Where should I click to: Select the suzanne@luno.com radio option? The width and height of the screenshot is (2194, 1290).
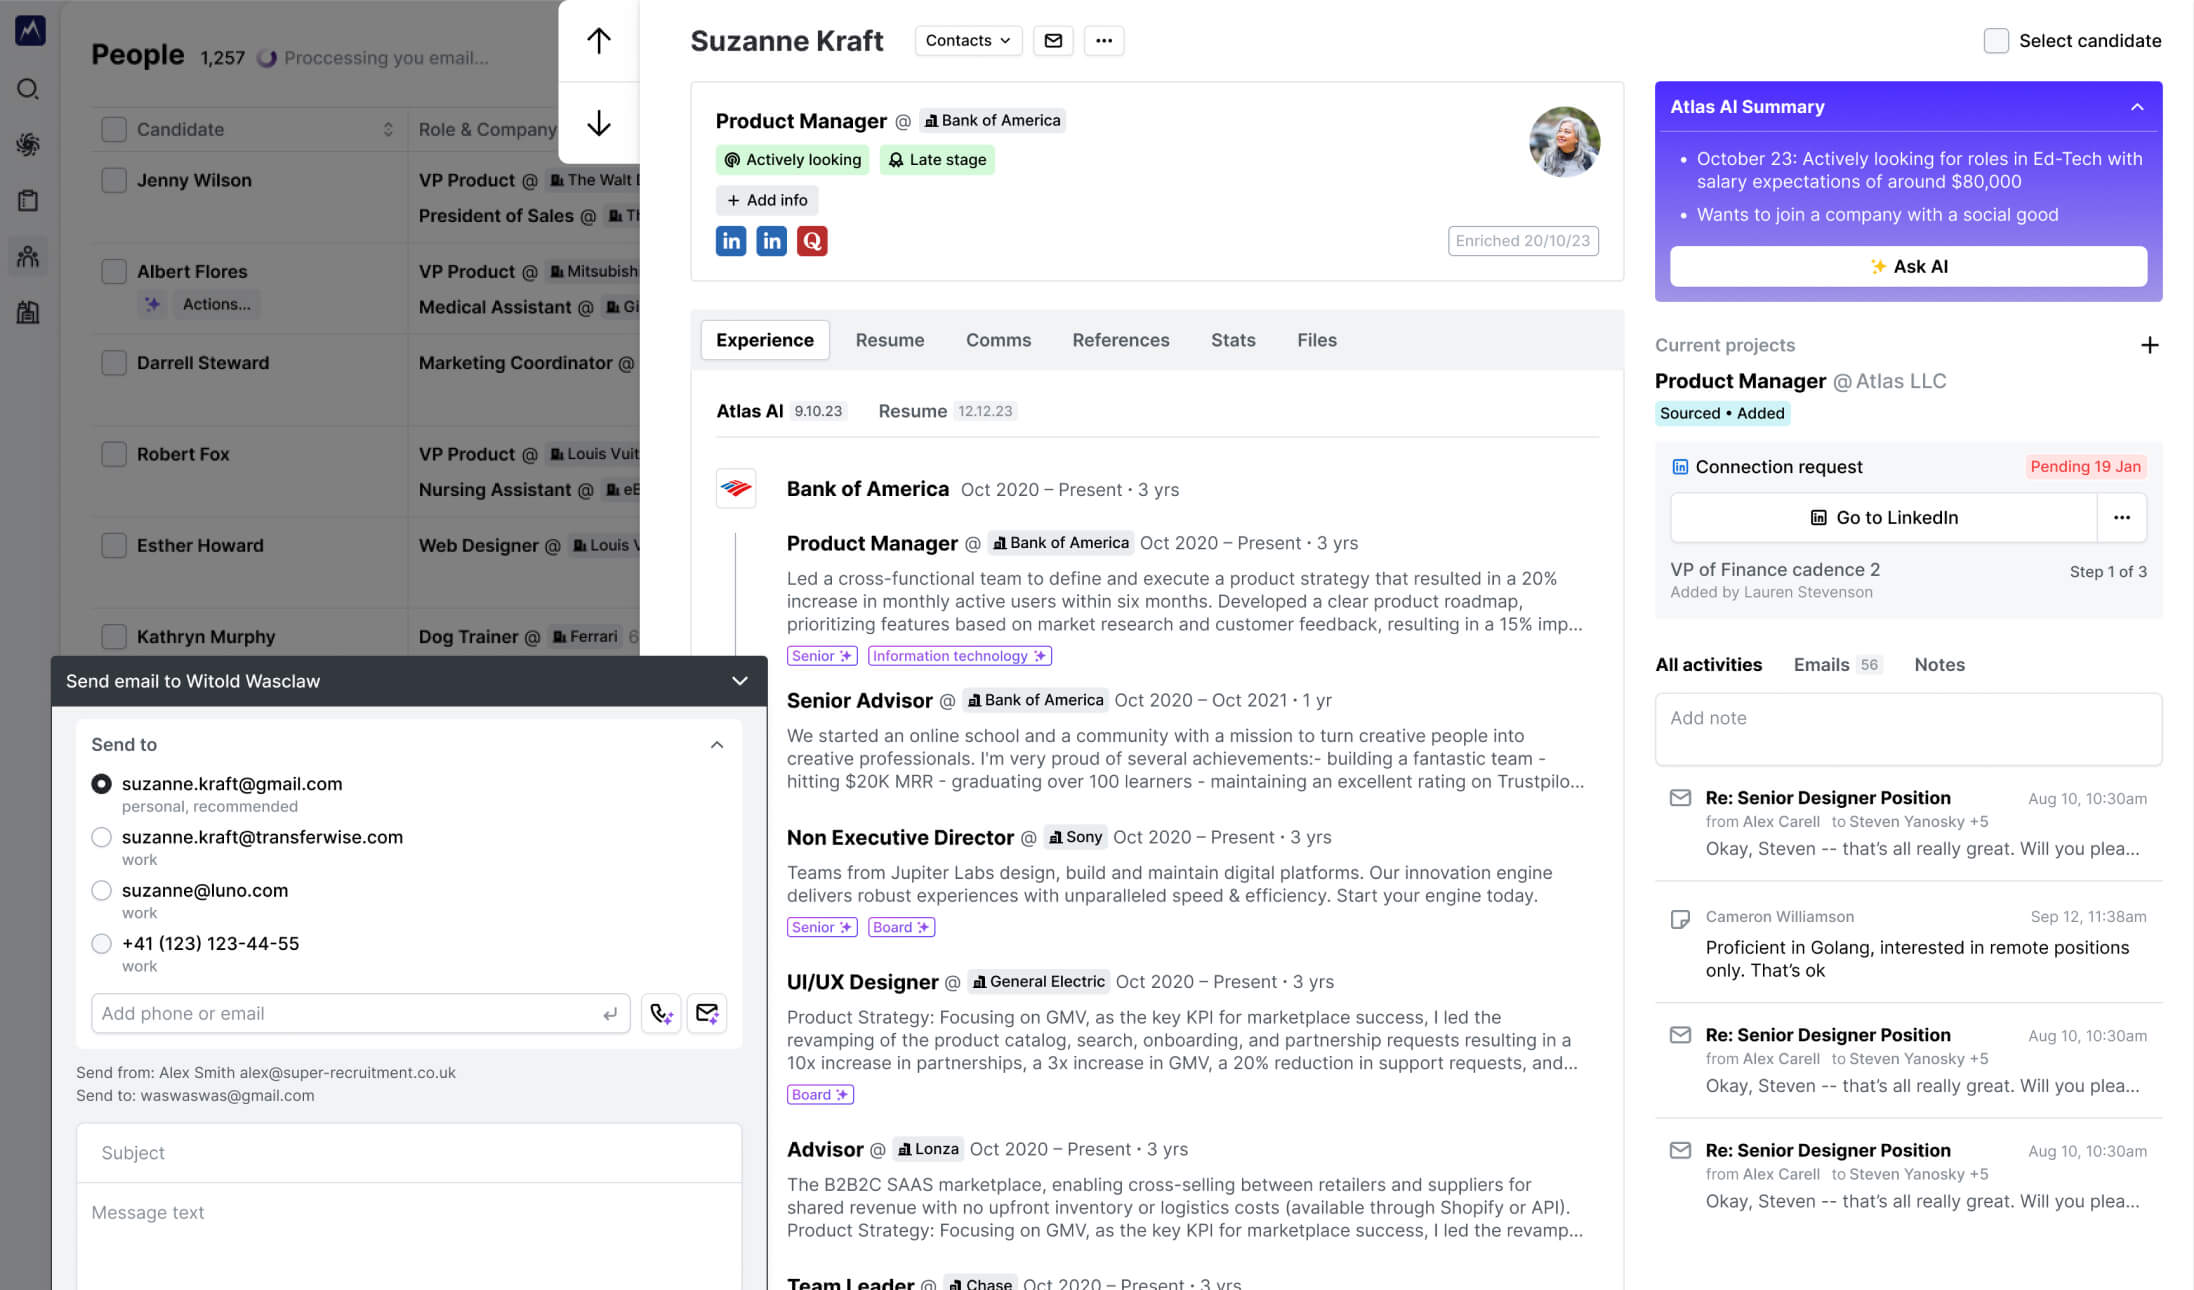point(101,890)
